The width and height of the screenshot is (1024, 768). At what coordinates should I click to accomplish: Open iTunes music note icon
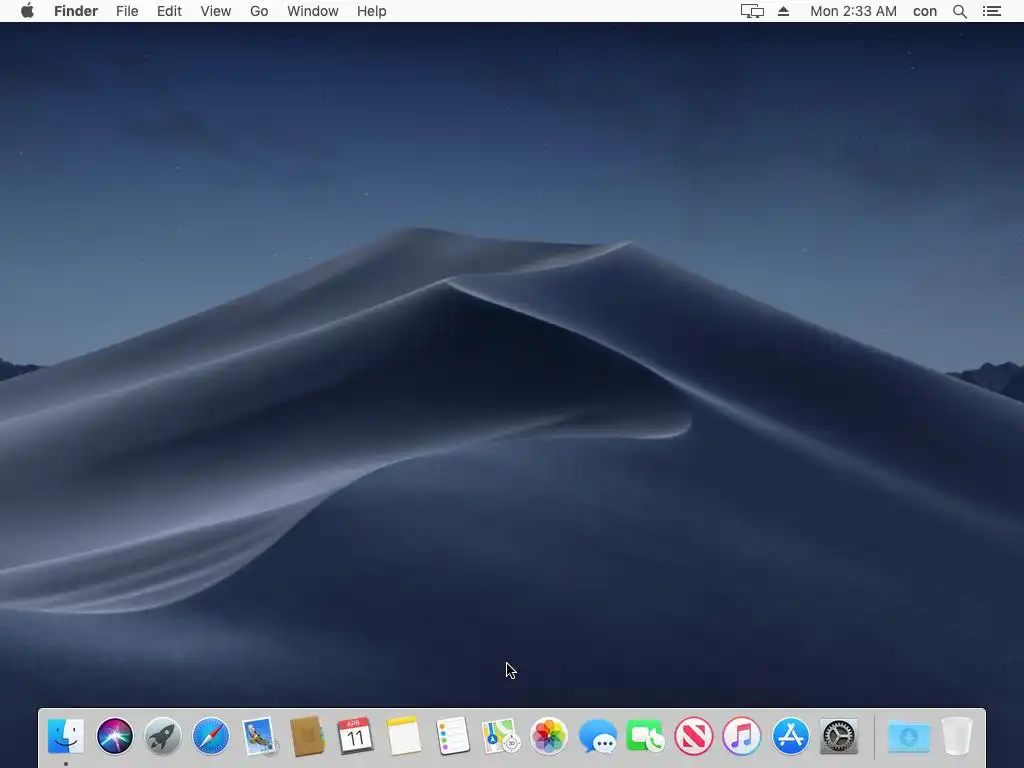(x=742, y=736)
